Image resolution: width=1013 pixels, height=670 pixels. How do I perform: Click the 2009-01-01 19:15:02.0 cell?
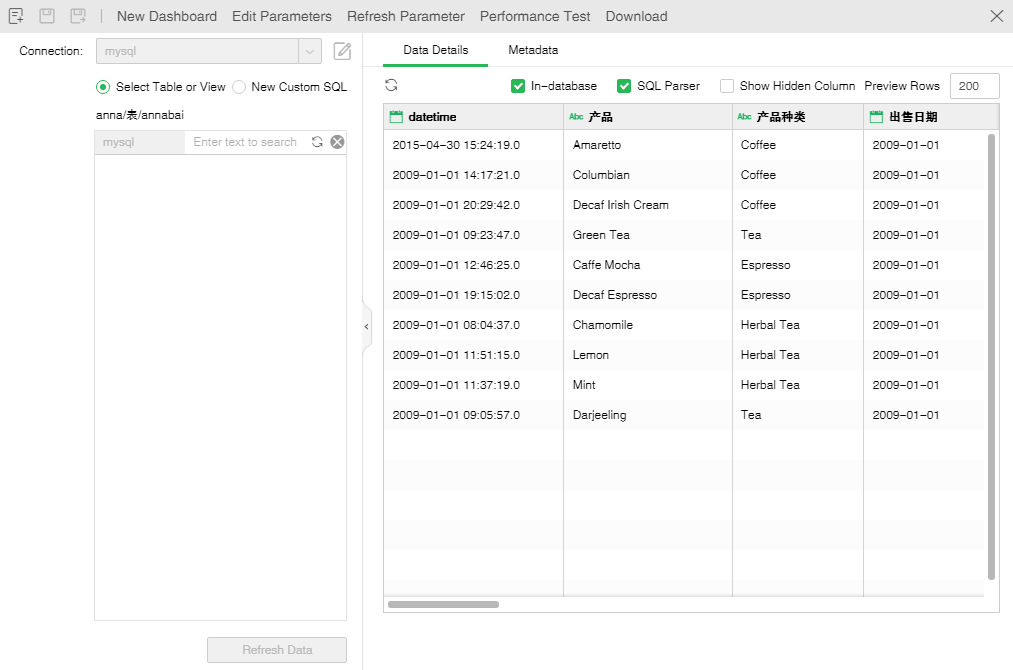click(x=474, y=295)
